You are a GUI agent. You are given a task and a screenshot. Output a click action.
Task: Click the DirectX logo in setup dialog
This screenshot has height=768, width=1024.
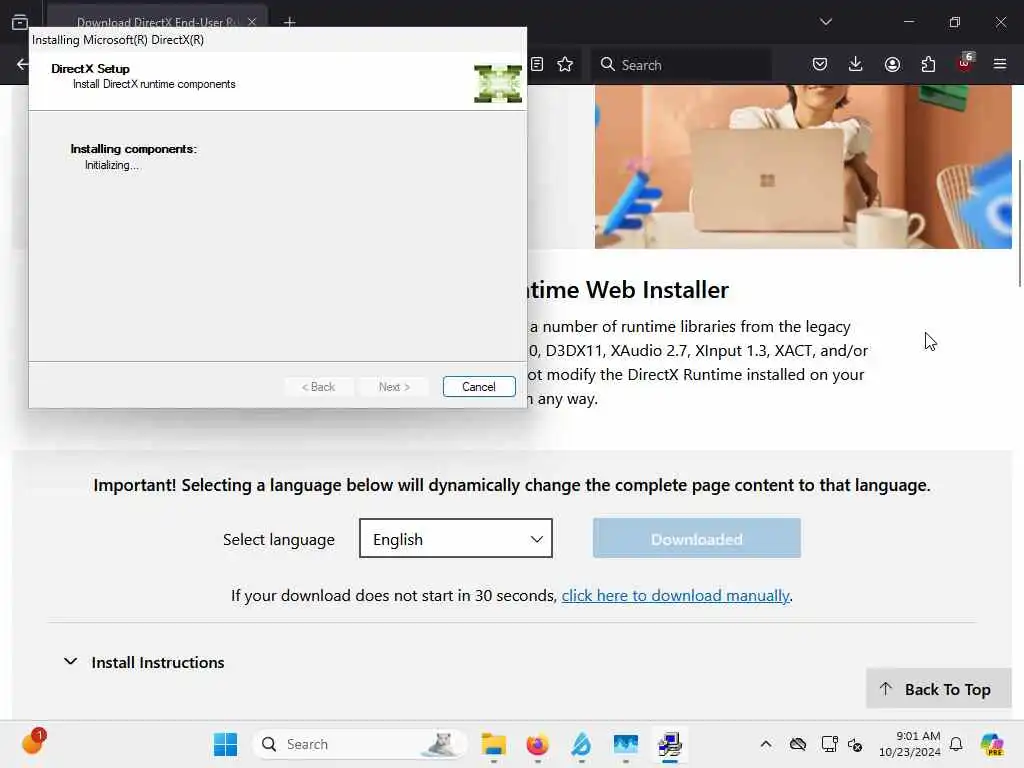498,84
